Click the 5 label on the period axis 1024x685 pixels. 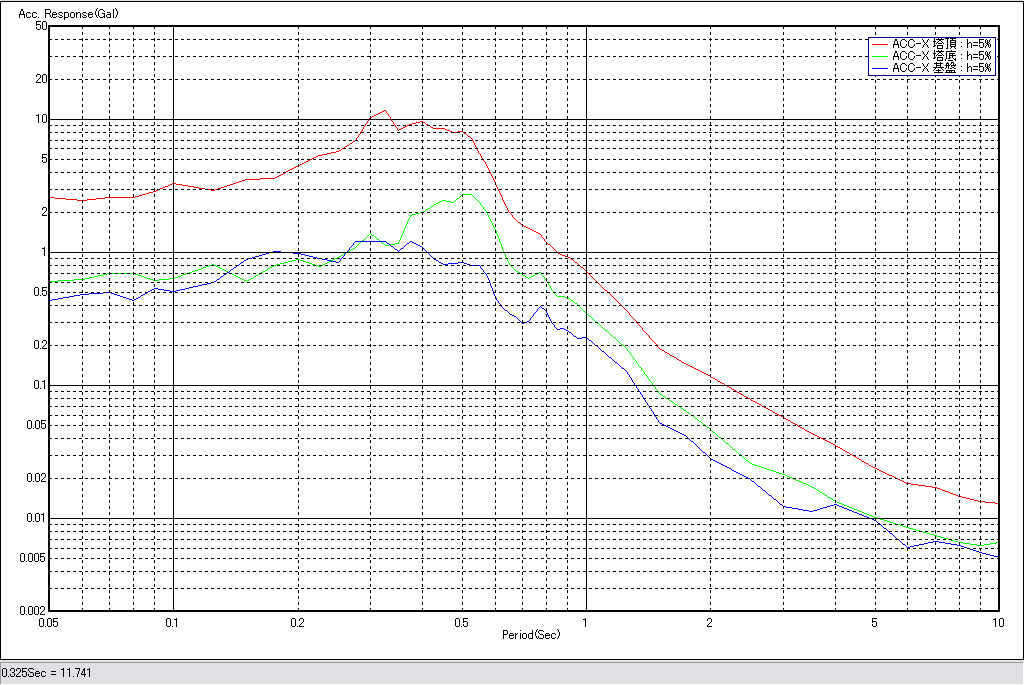coord(875,623)
